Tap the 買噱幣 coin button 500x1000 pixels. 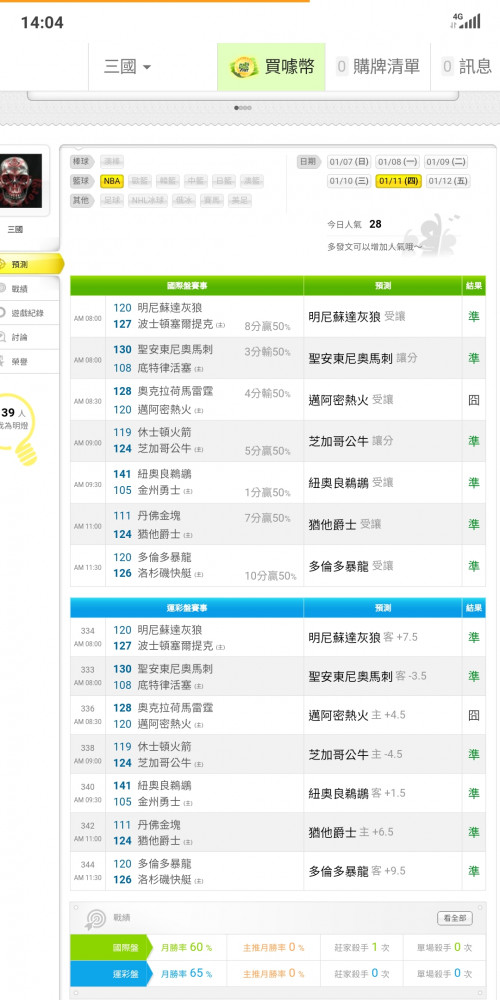click(272, 66)
